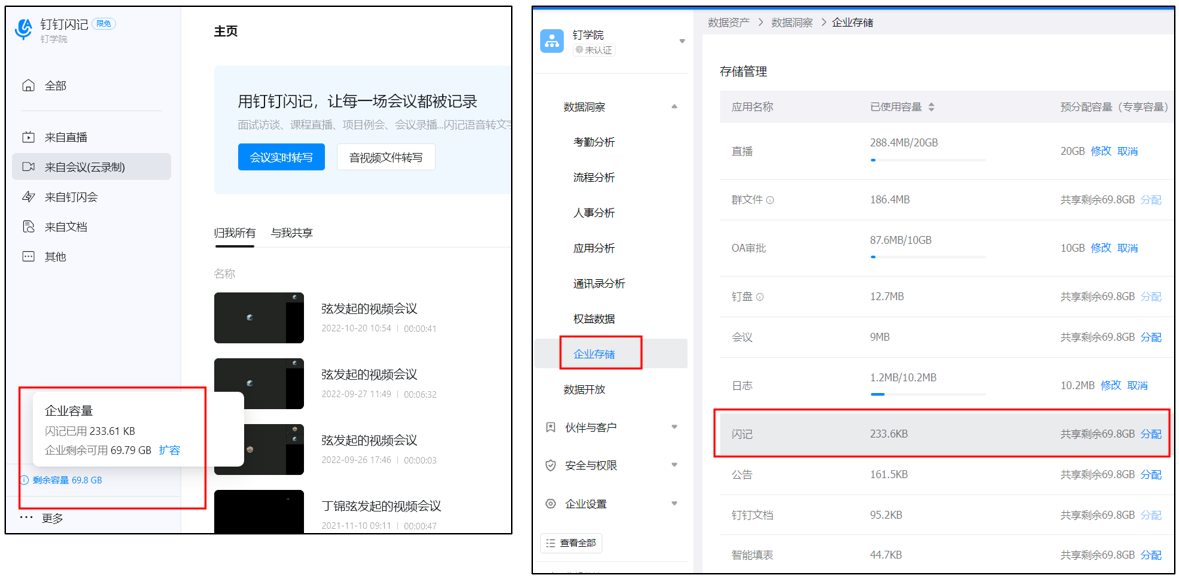Open thumbnail of 2022-09-26 17:46 meeting

[x=259, y=449]
